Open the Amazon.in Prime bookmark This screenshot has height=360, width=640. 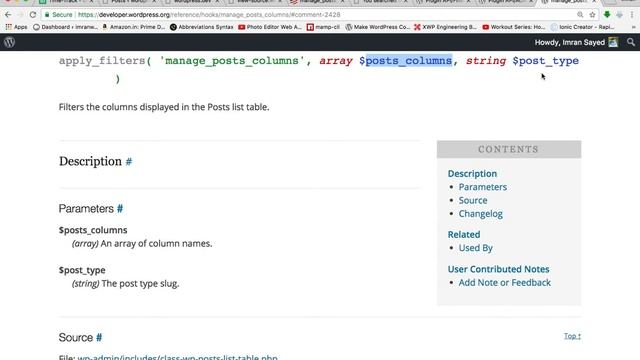click(133, 27)
